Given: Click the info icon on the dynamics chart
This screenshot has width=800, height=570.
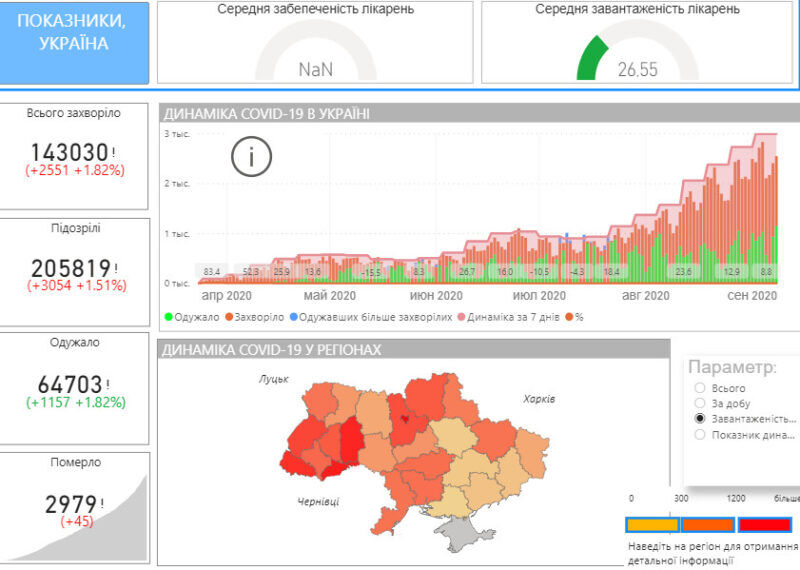Looking at the screenshot, I should coord(252,157).
